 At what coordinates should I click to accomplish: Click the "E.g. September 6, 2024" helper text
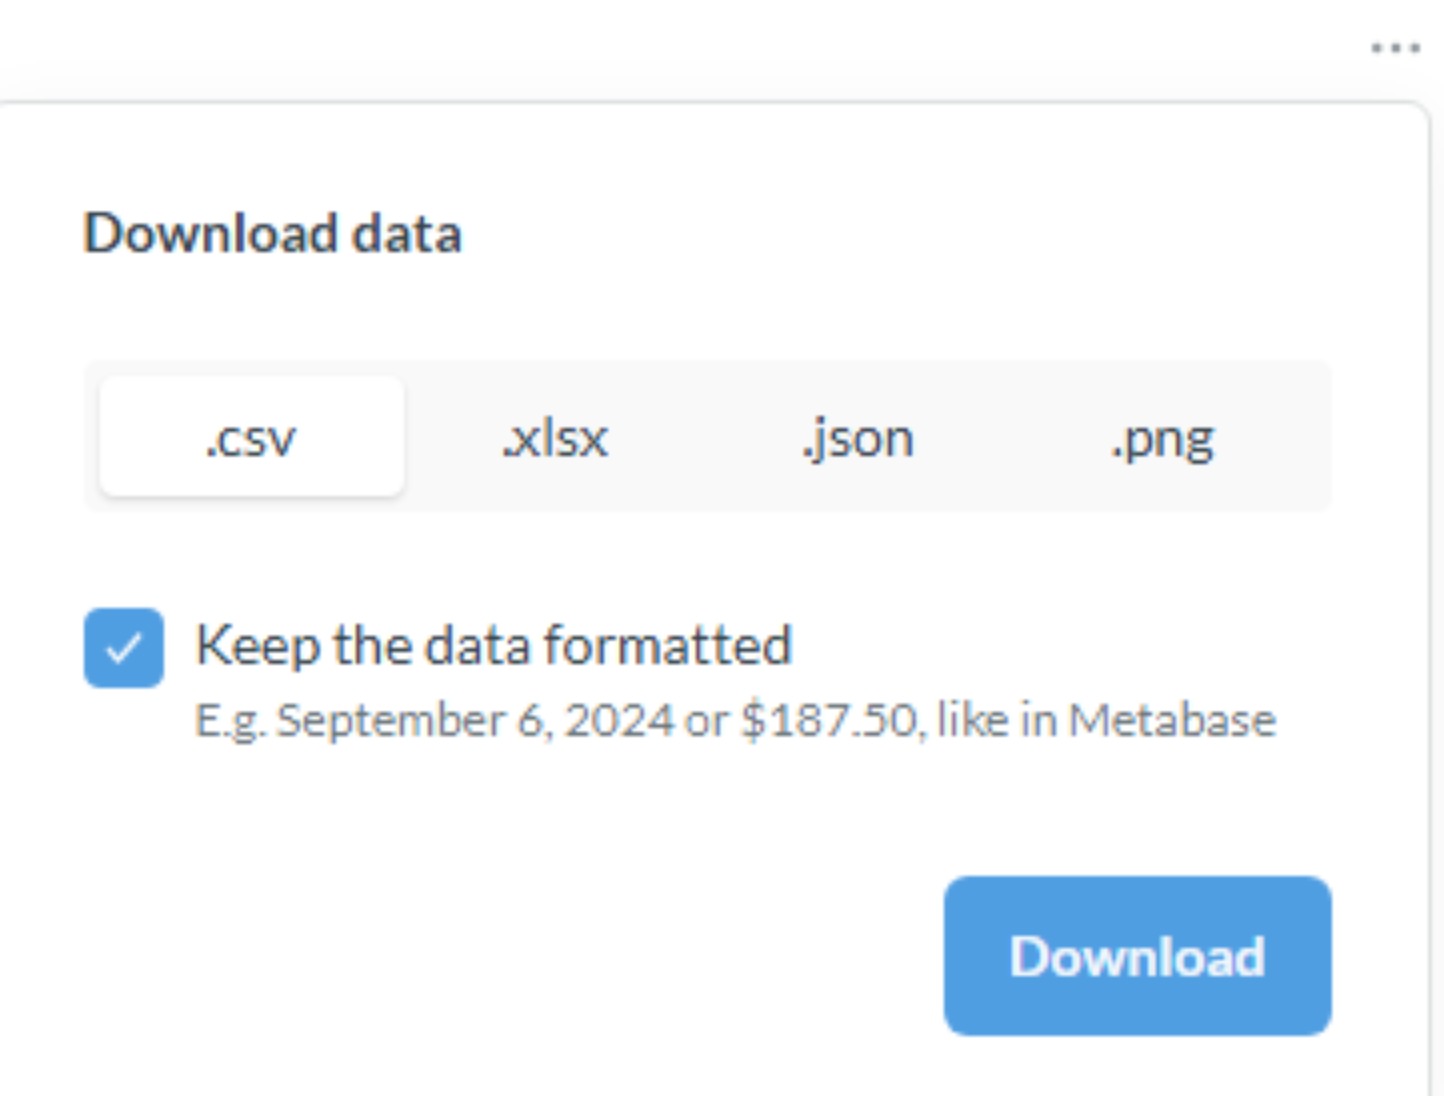pyautogui.click(x=434, y=720)
